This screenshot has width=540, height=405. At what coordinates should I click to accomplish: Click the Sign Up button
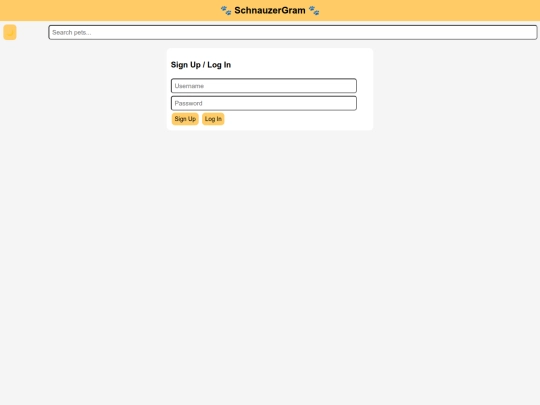point(185,119)
